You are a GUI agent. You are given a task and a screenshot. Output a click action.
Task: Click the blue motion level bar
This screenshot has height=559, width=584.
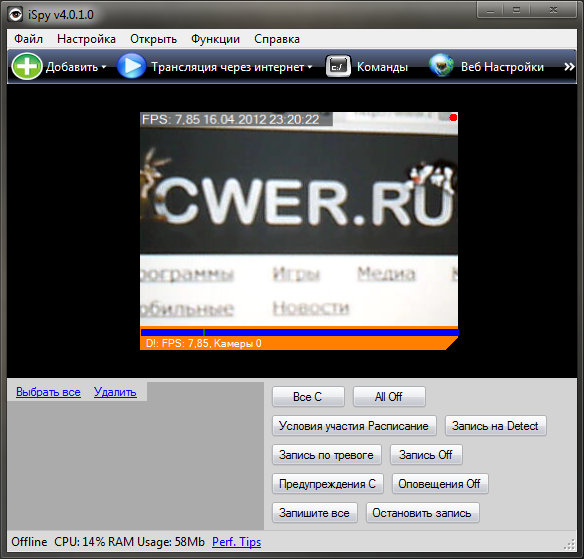(x=299, y=333)
